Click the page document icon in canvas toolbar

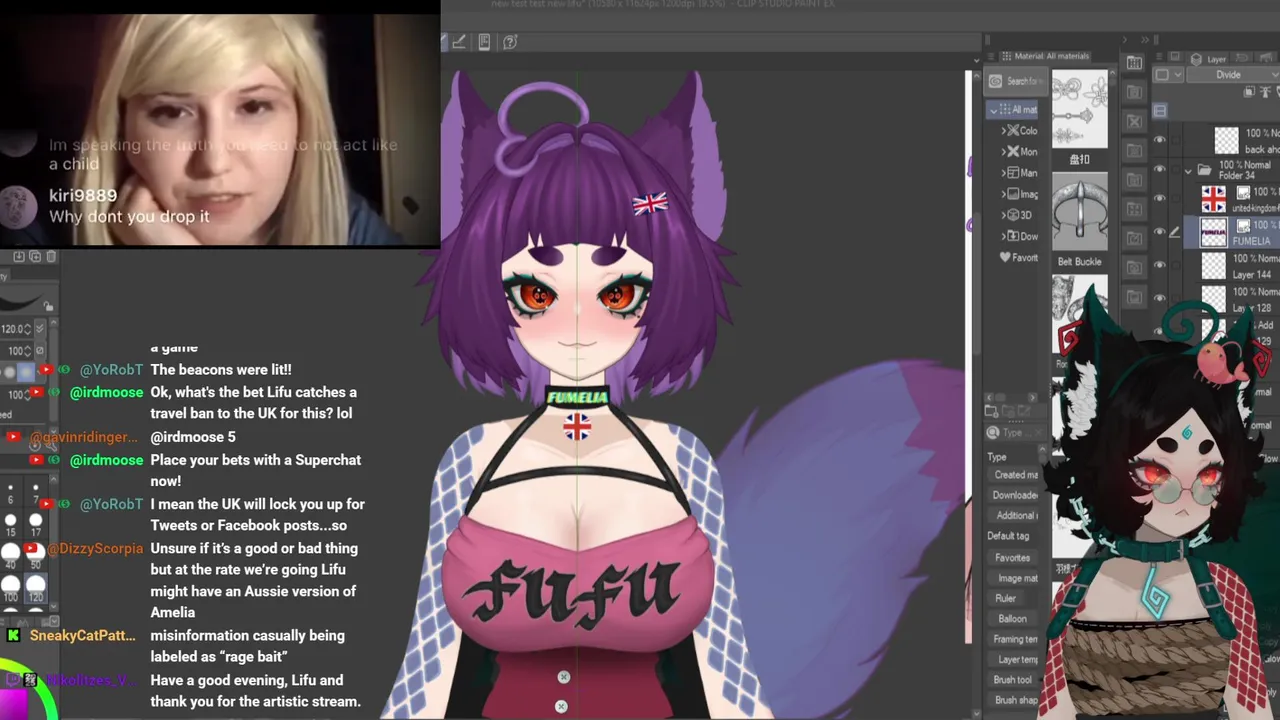[484, 42]
